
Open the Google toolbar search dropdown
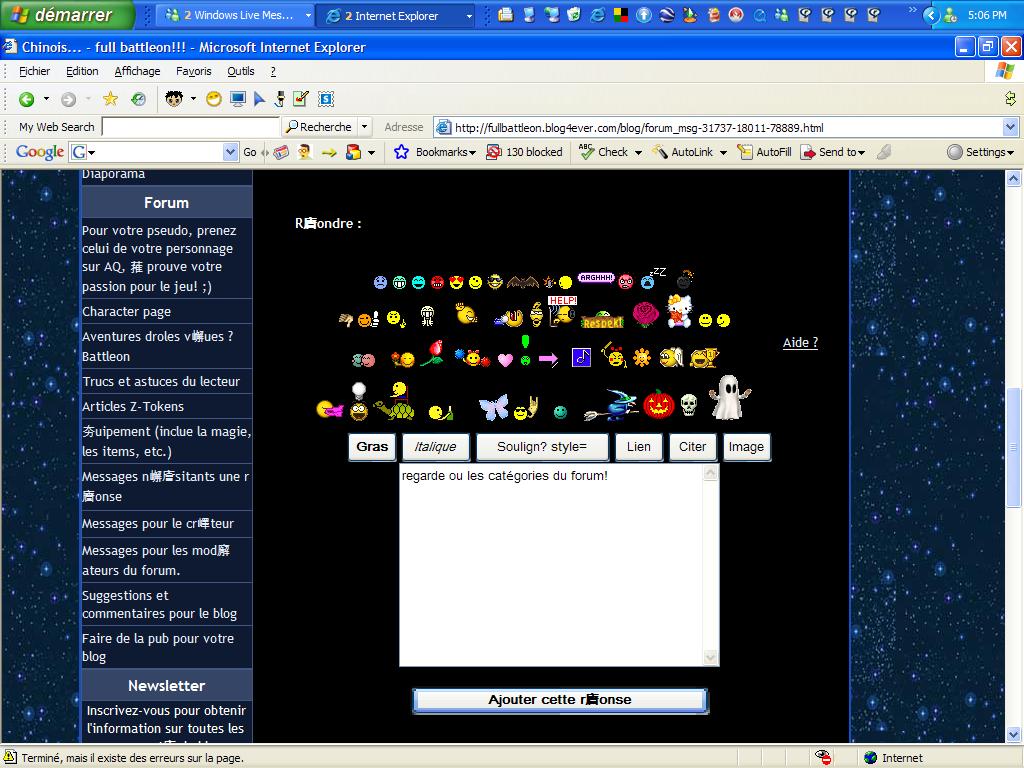pos(231,152)
